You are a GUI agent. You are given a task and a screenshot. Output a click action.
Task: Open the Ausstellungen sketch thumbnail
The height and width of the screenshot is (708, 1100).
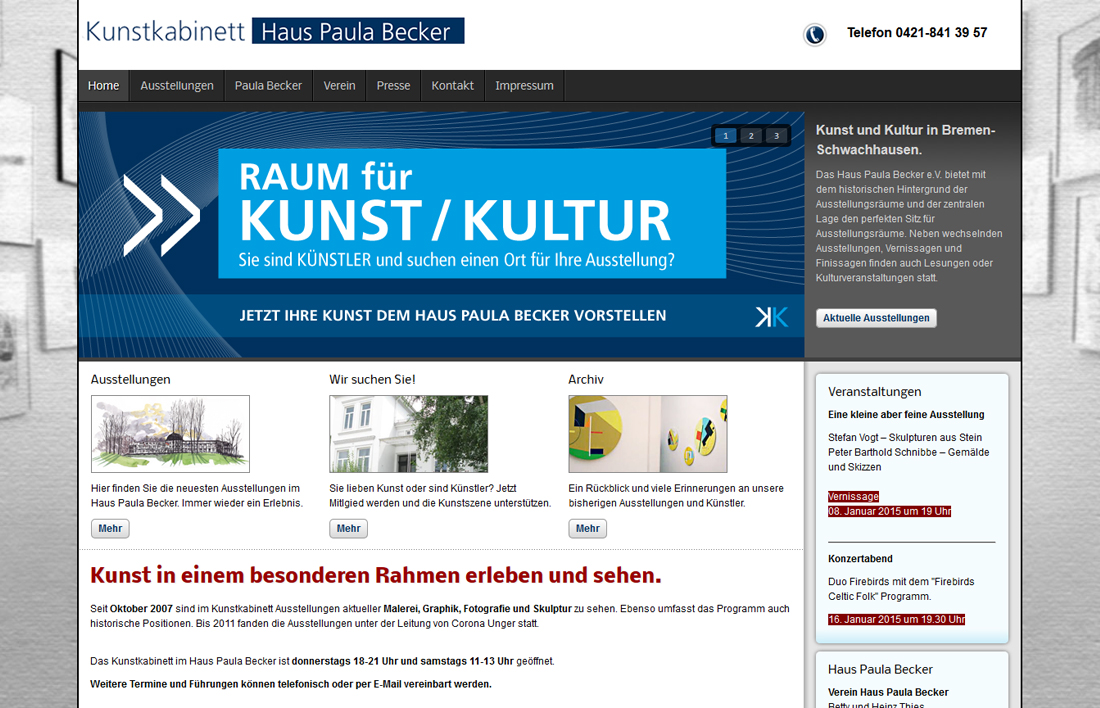pos(170,434)
